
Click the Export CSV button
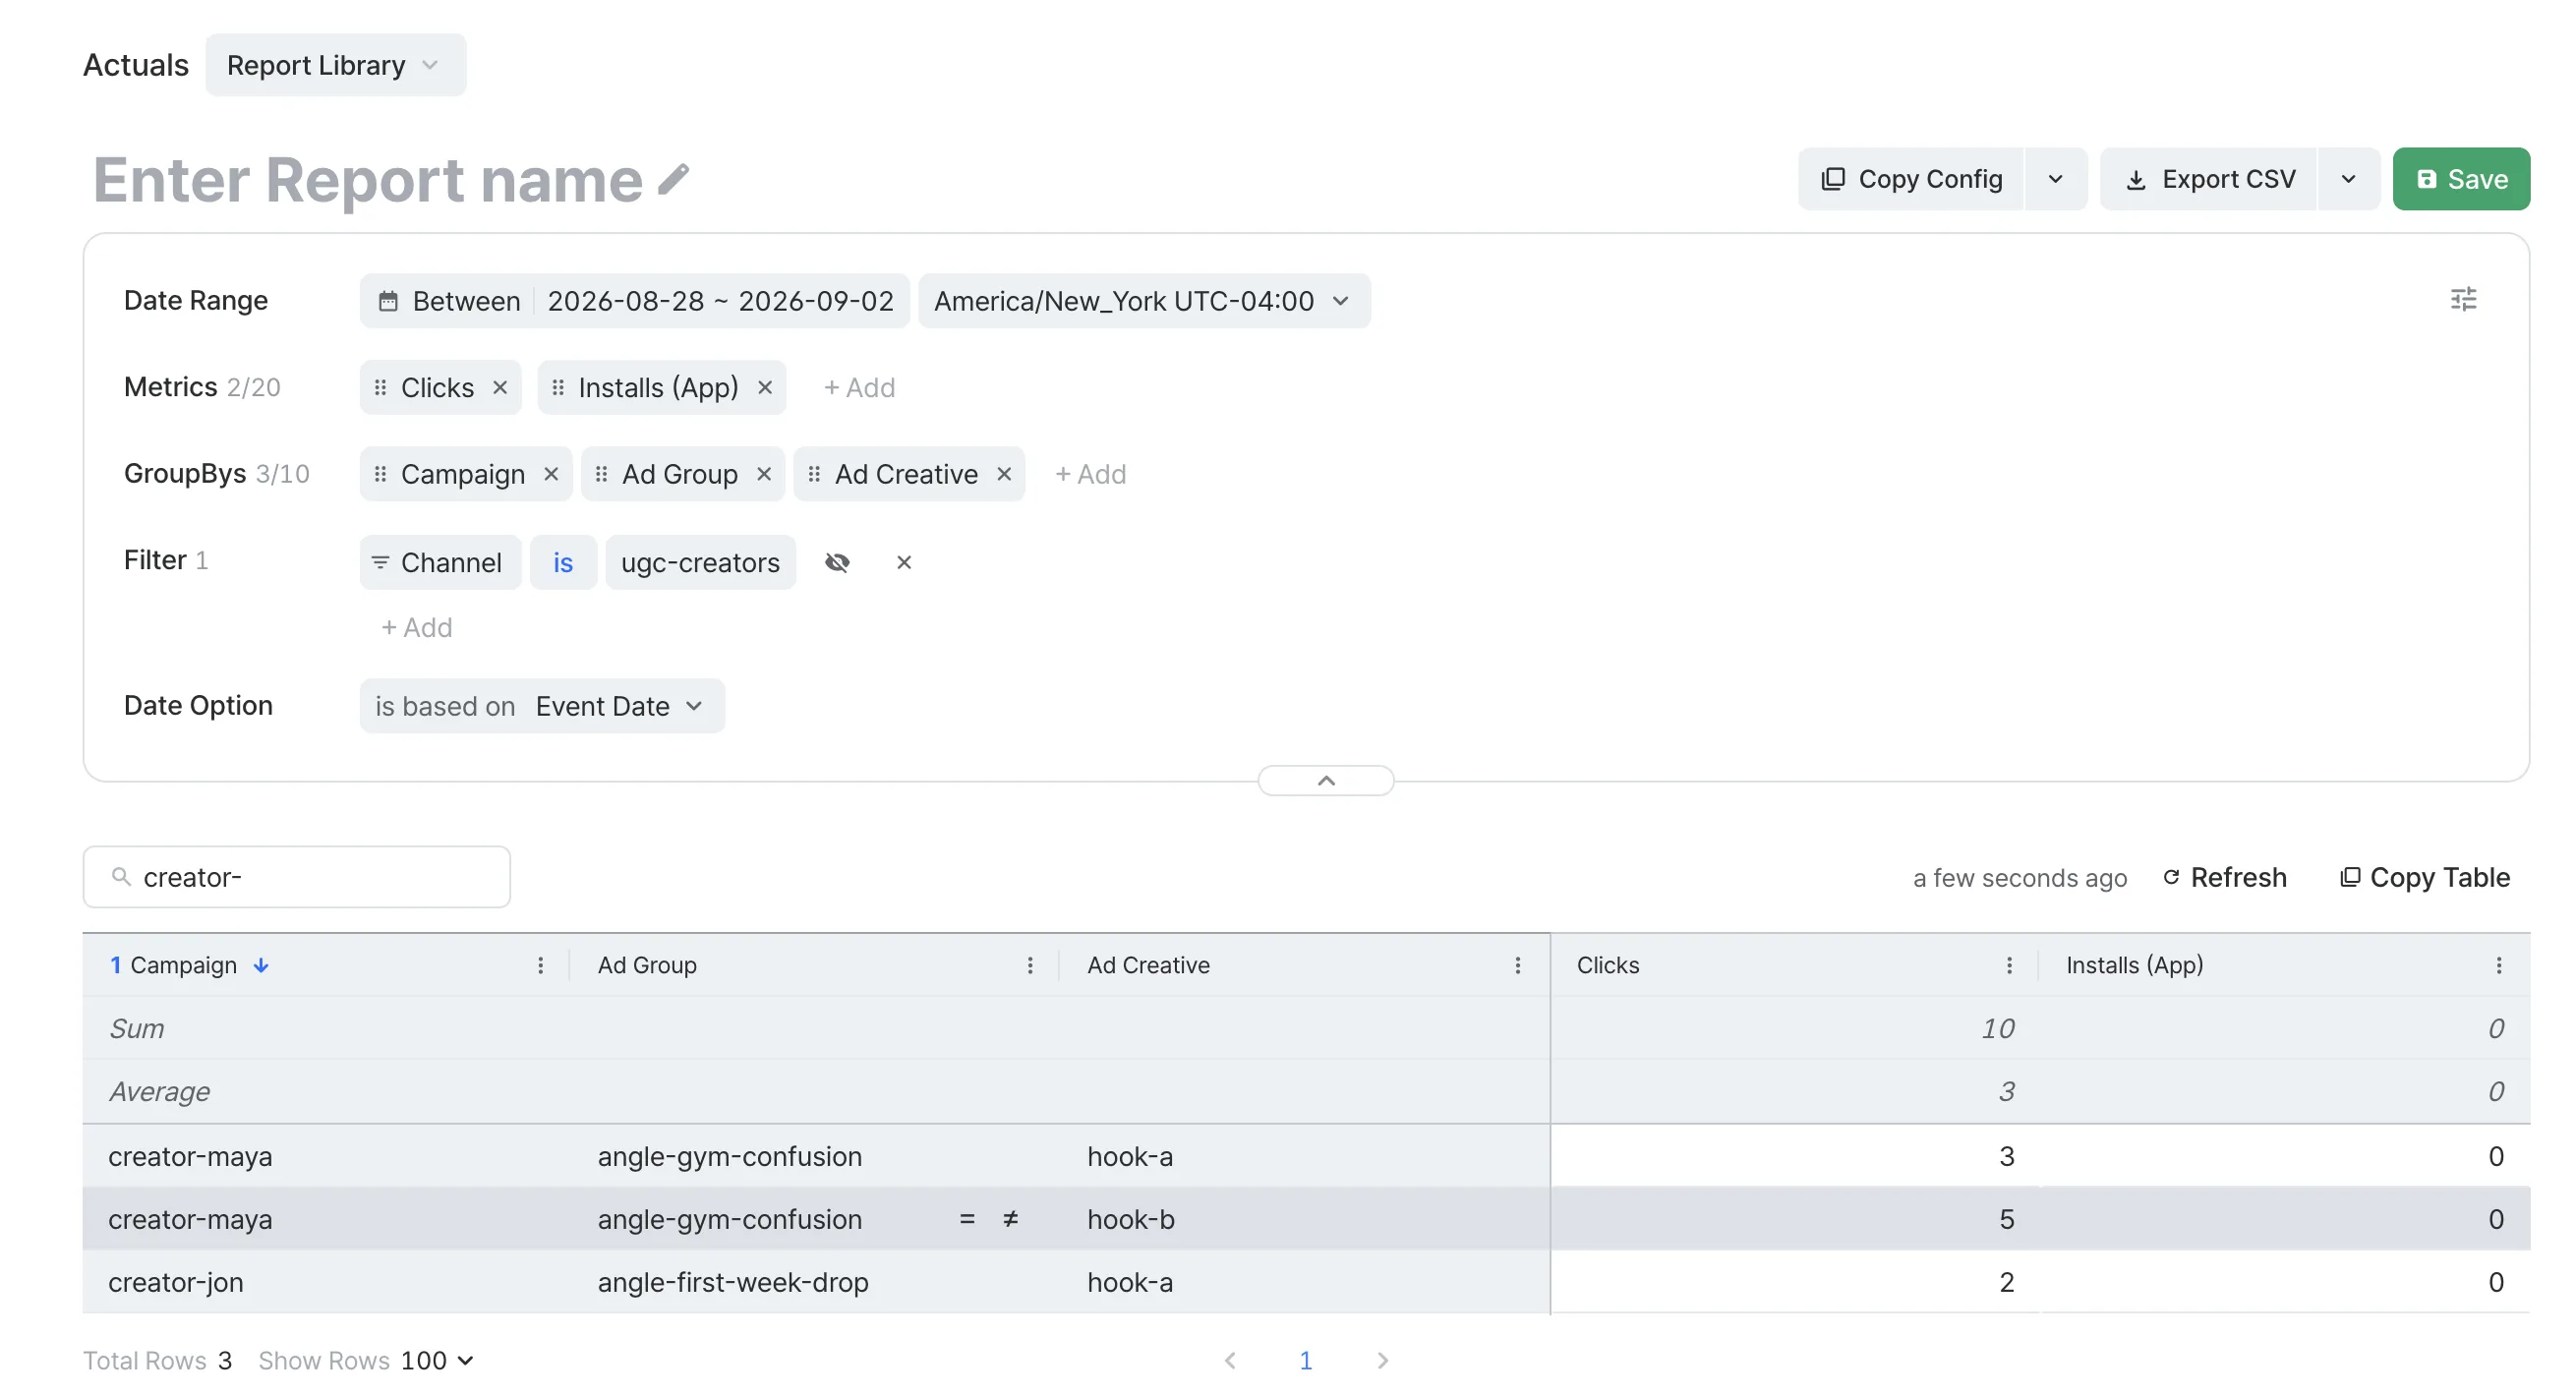(x=2208, y=180)
